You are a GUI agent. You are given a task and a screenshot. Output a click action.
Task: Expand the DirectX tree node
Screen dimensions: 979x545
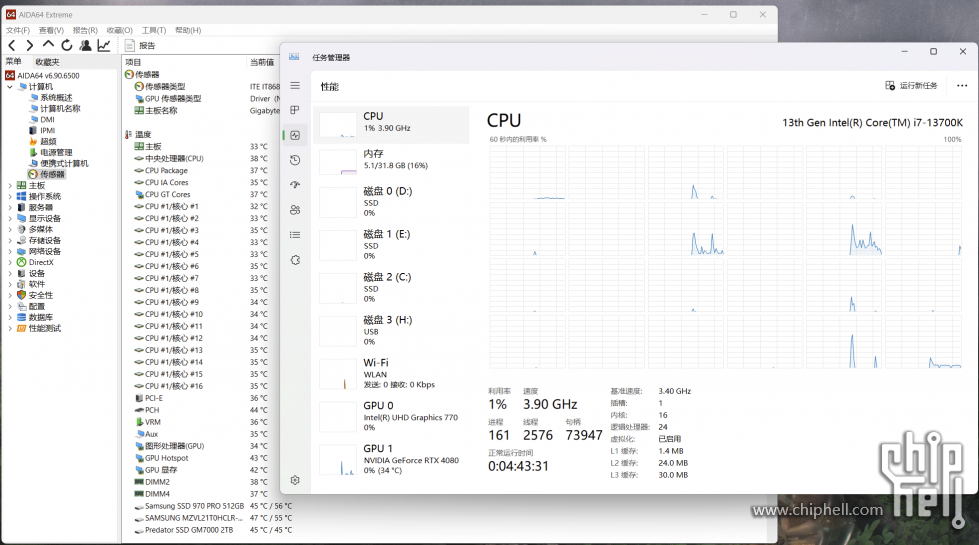pos(10,262)
